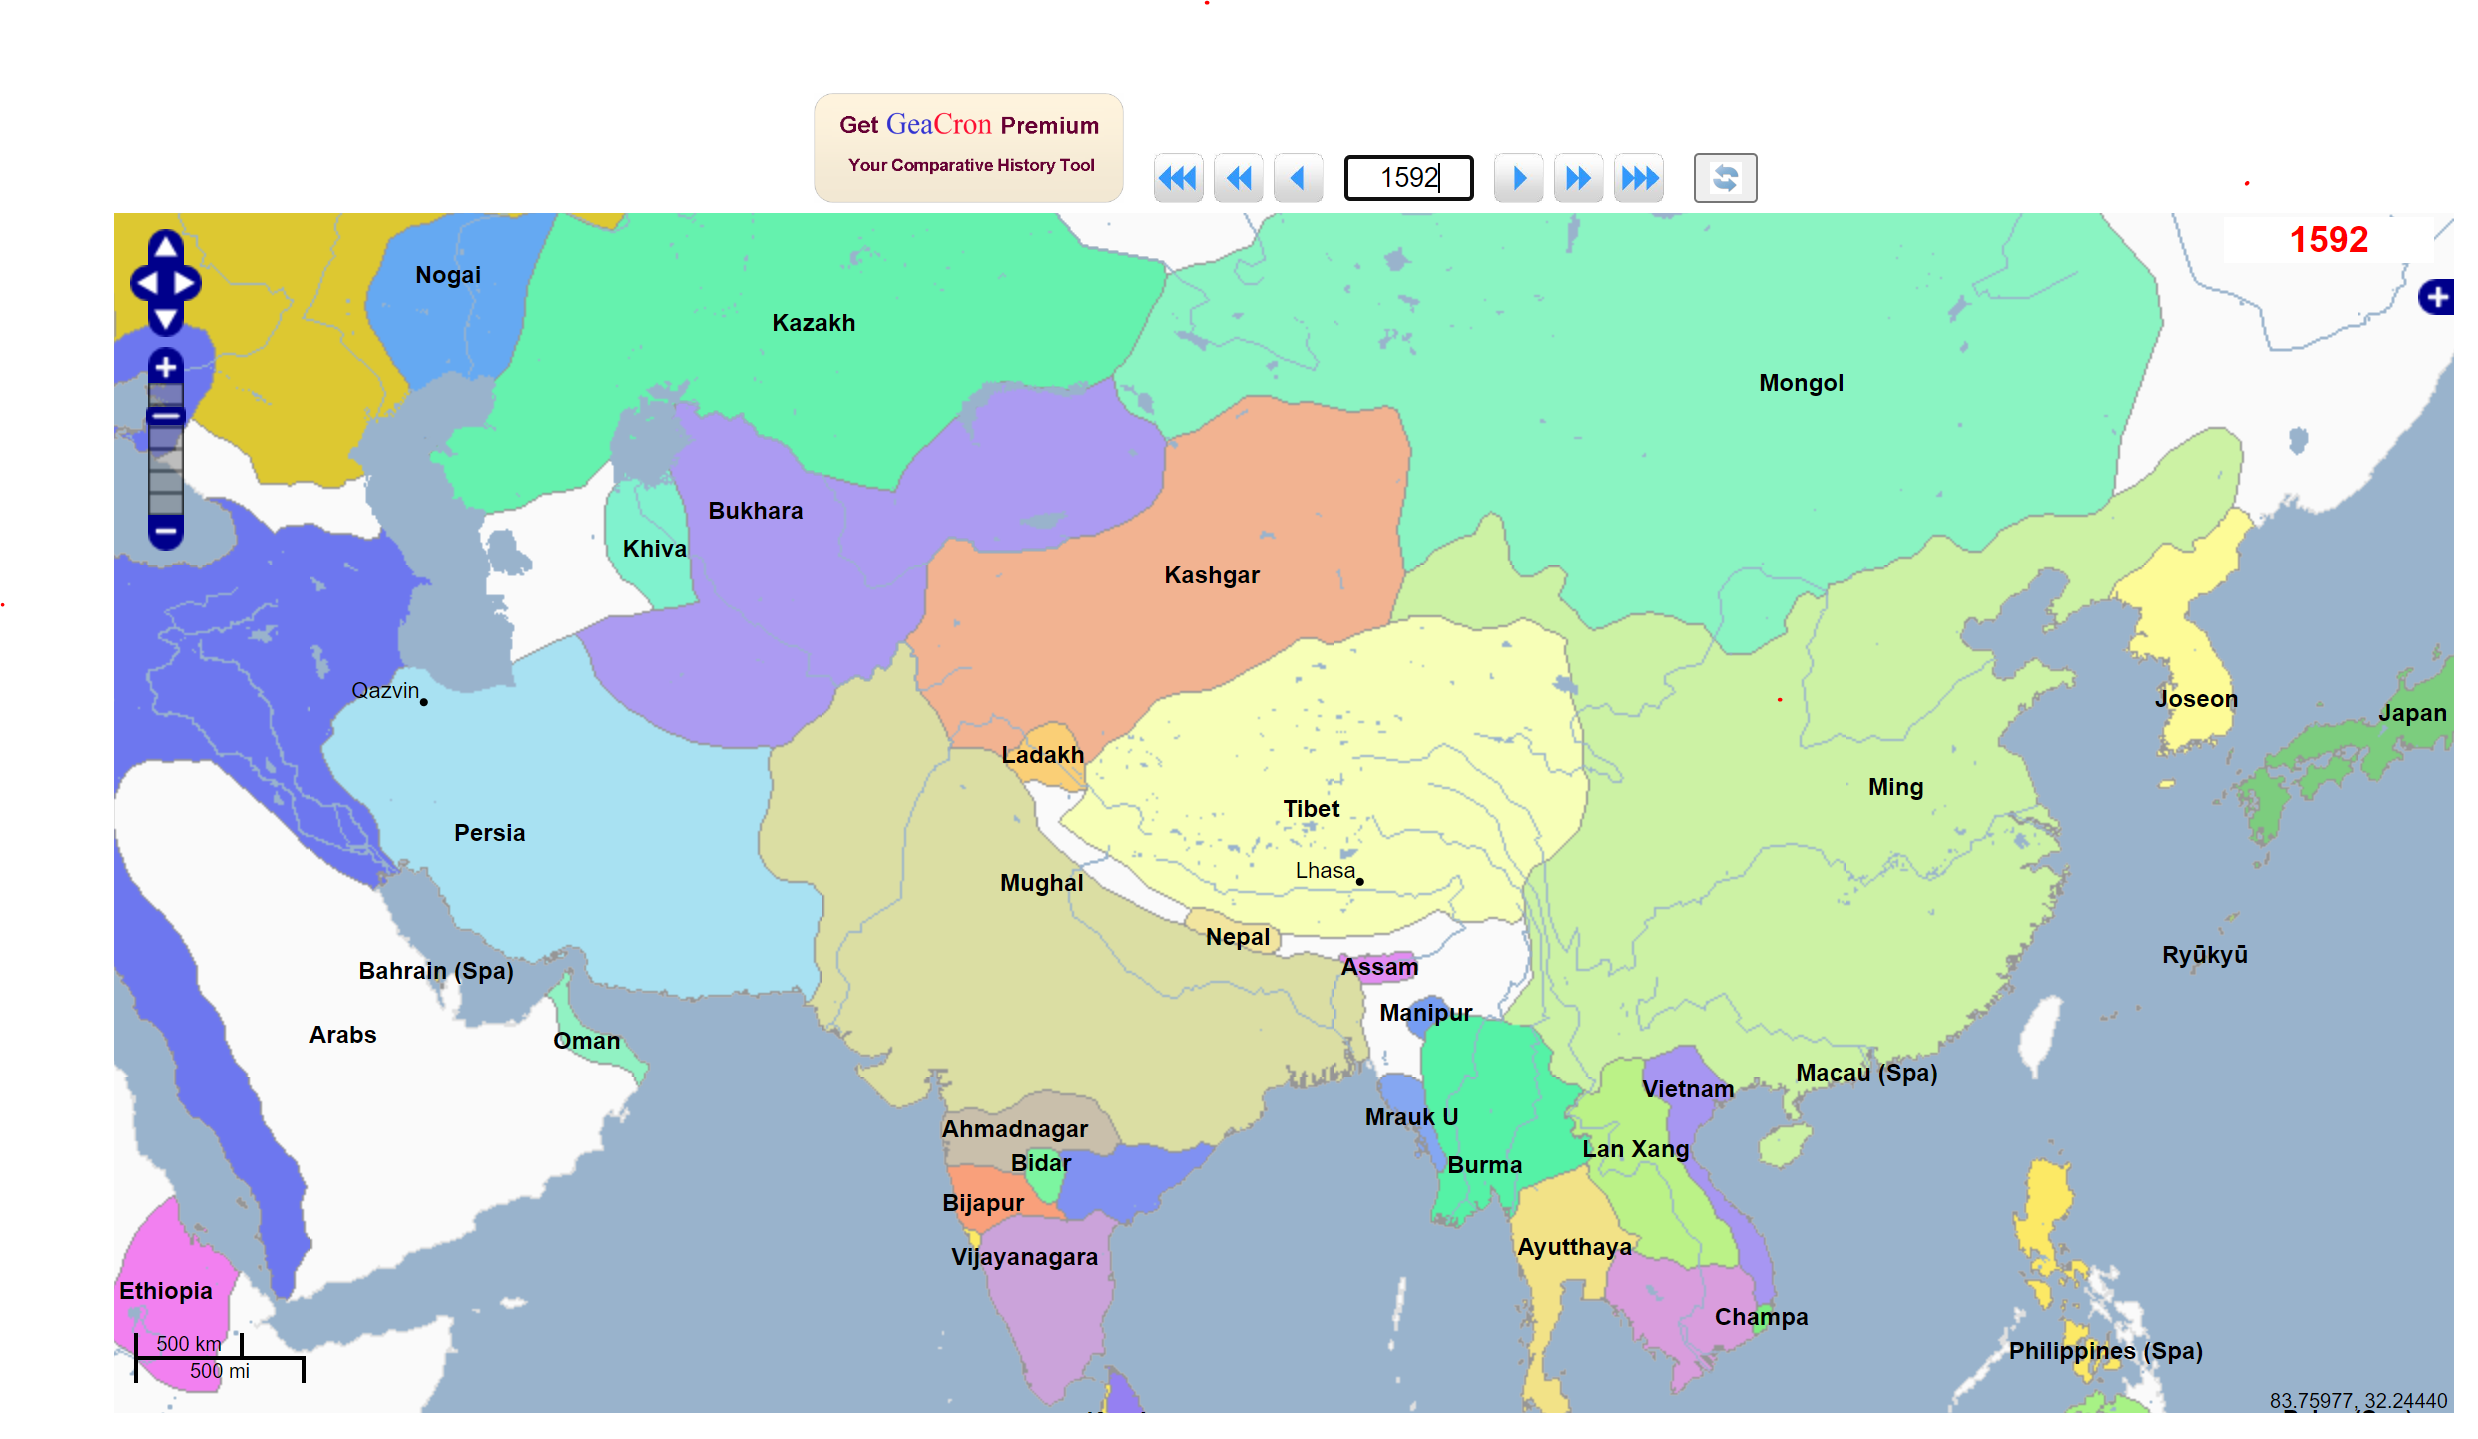Jump back with the triple-left arrow
Screen dimensions: 2478x1439
point(1178,179)
